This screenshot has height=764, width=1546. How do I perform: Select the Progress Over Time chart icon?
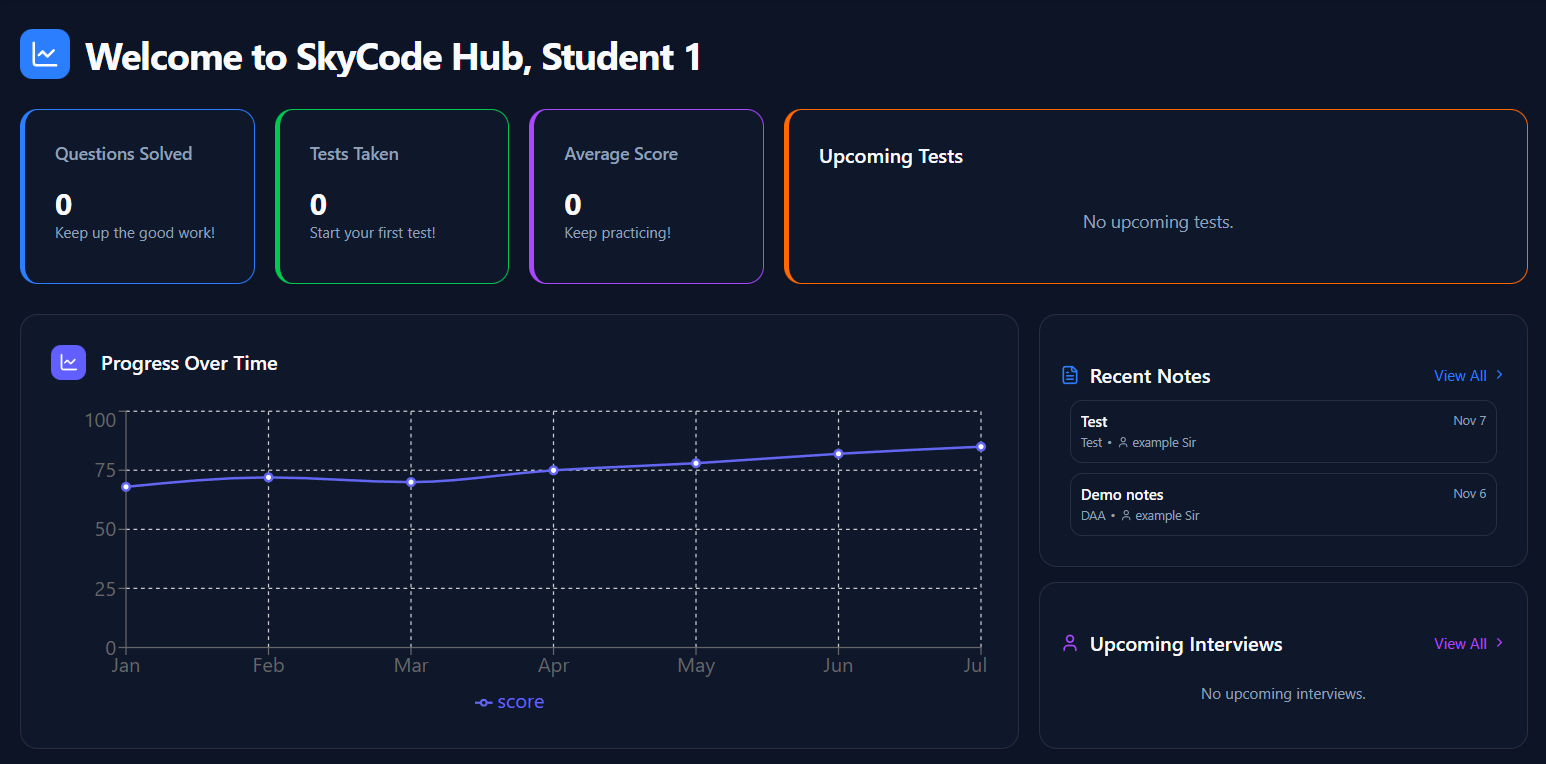[68, 362]
